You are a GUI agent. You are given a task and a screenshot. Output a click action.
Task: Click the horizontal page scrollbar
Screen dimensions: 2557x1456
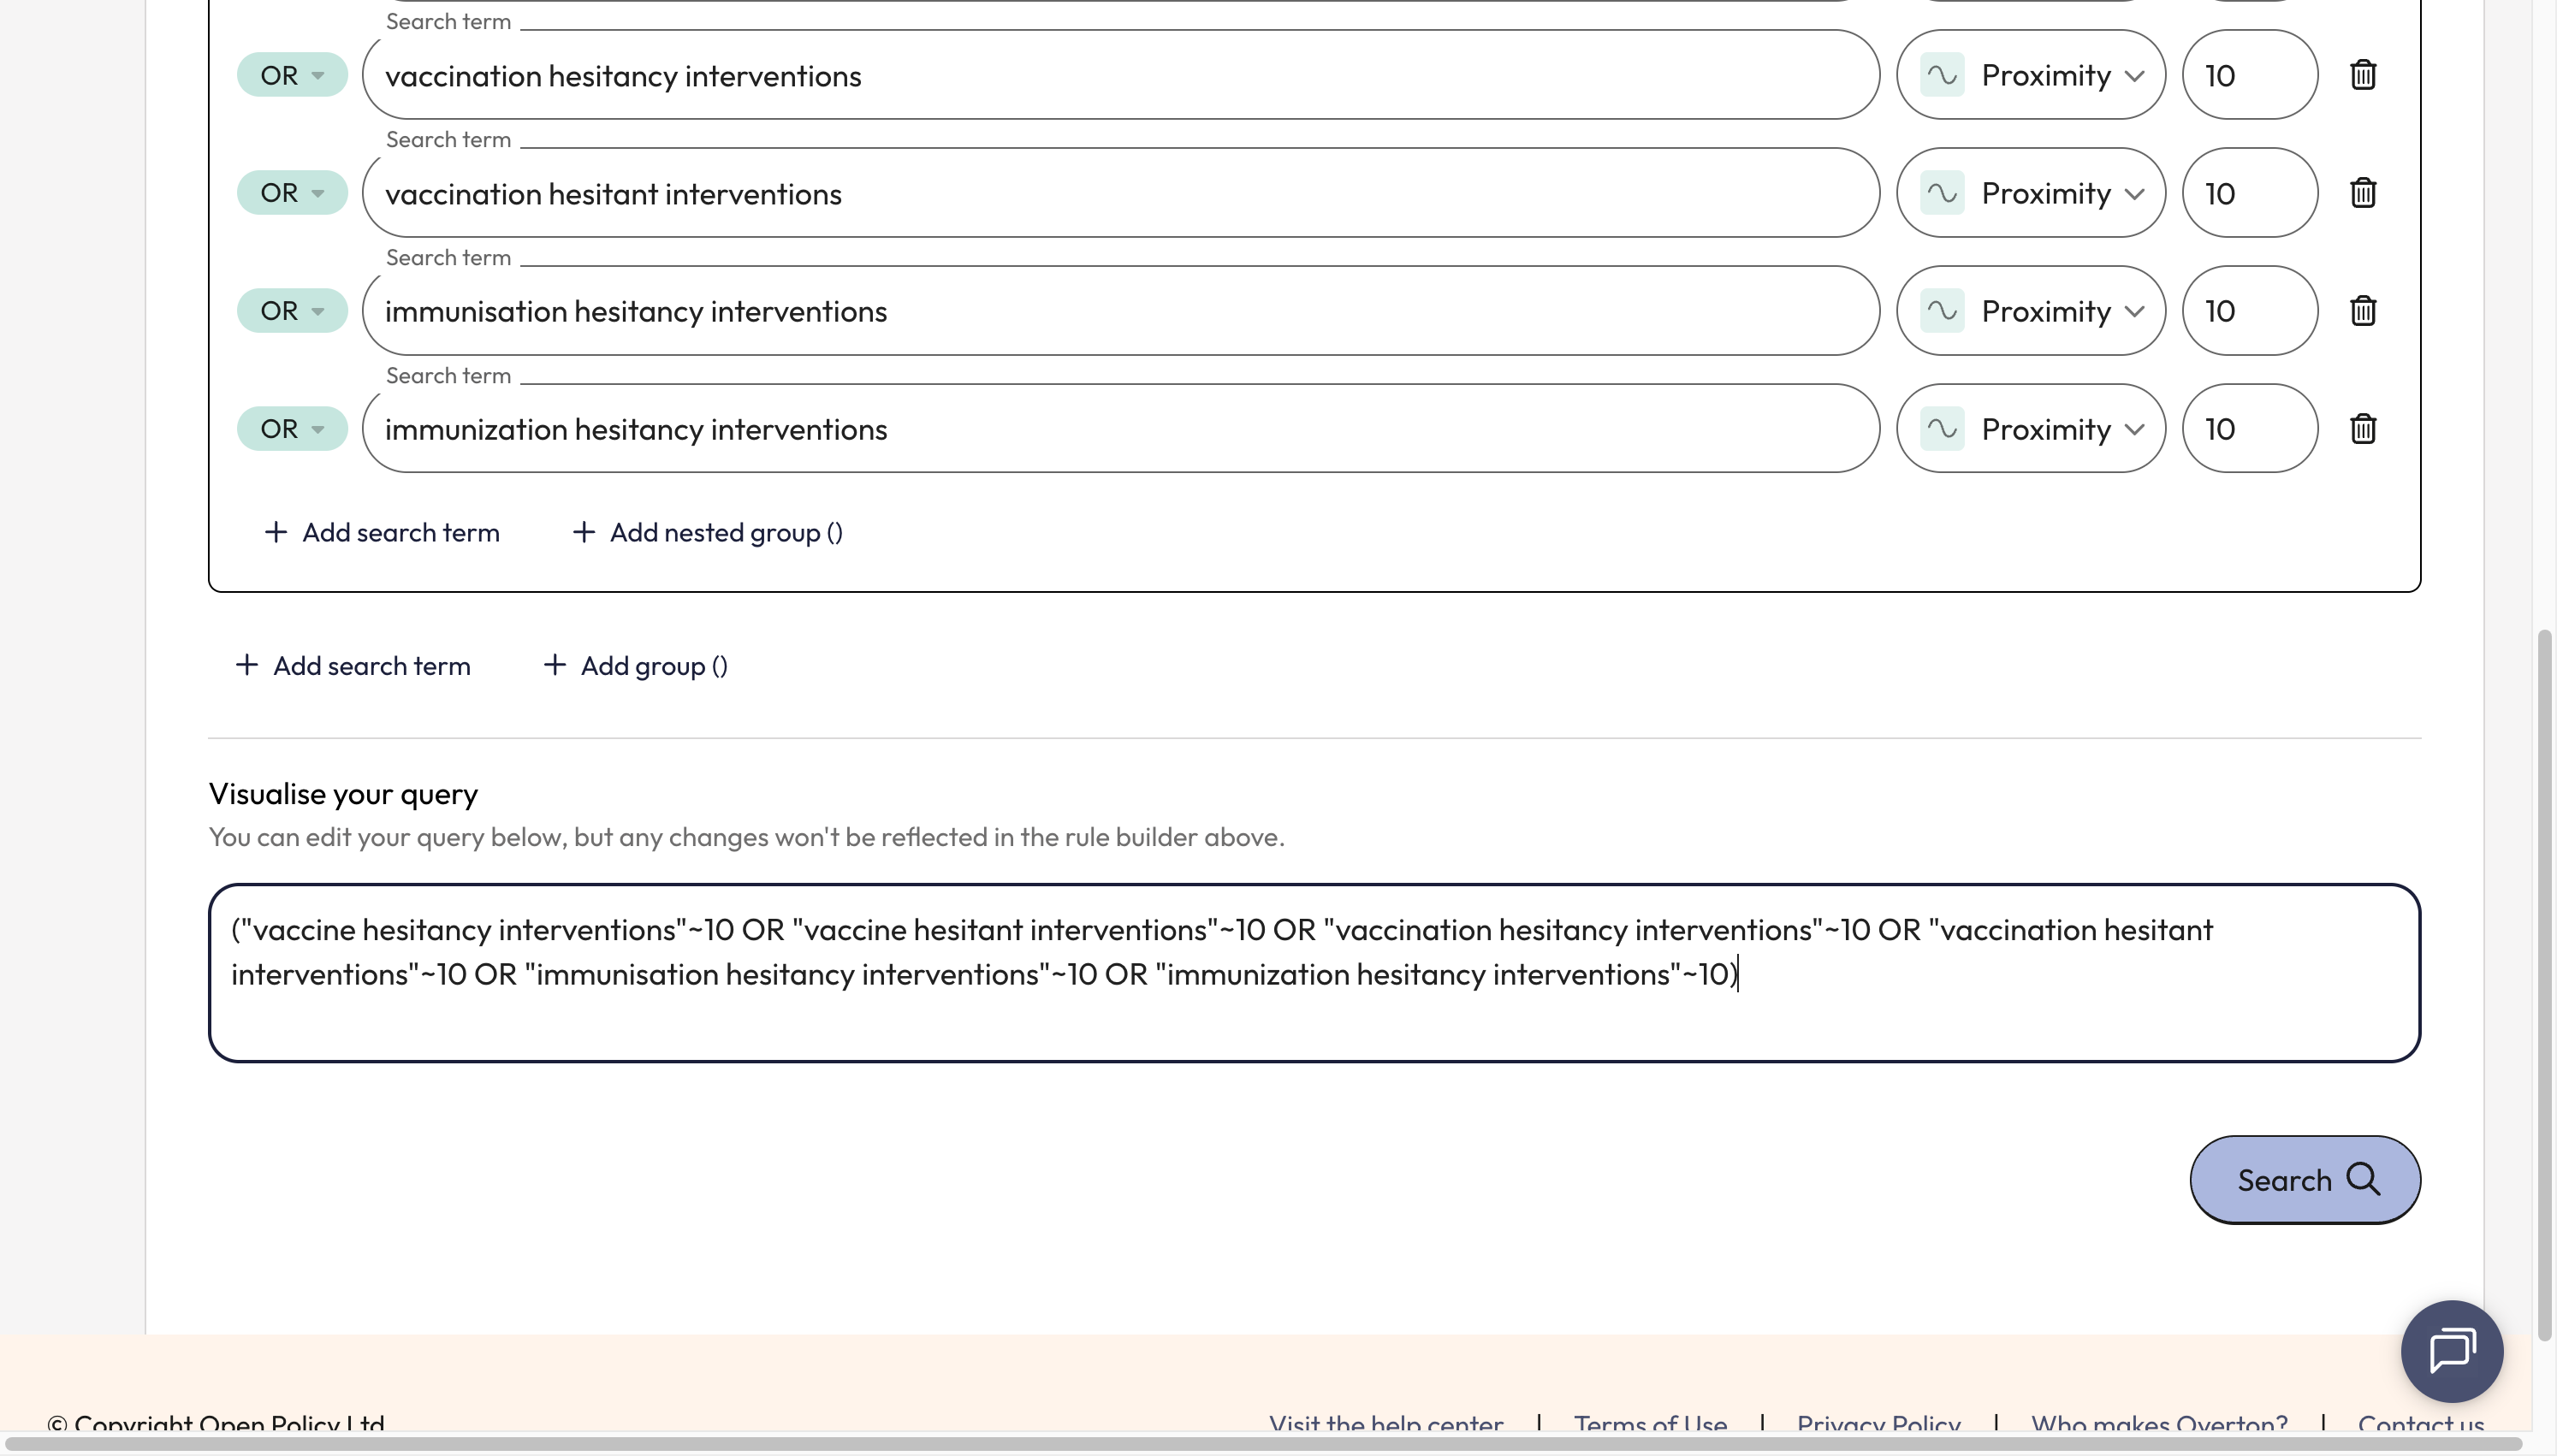pos(1262,1444)
